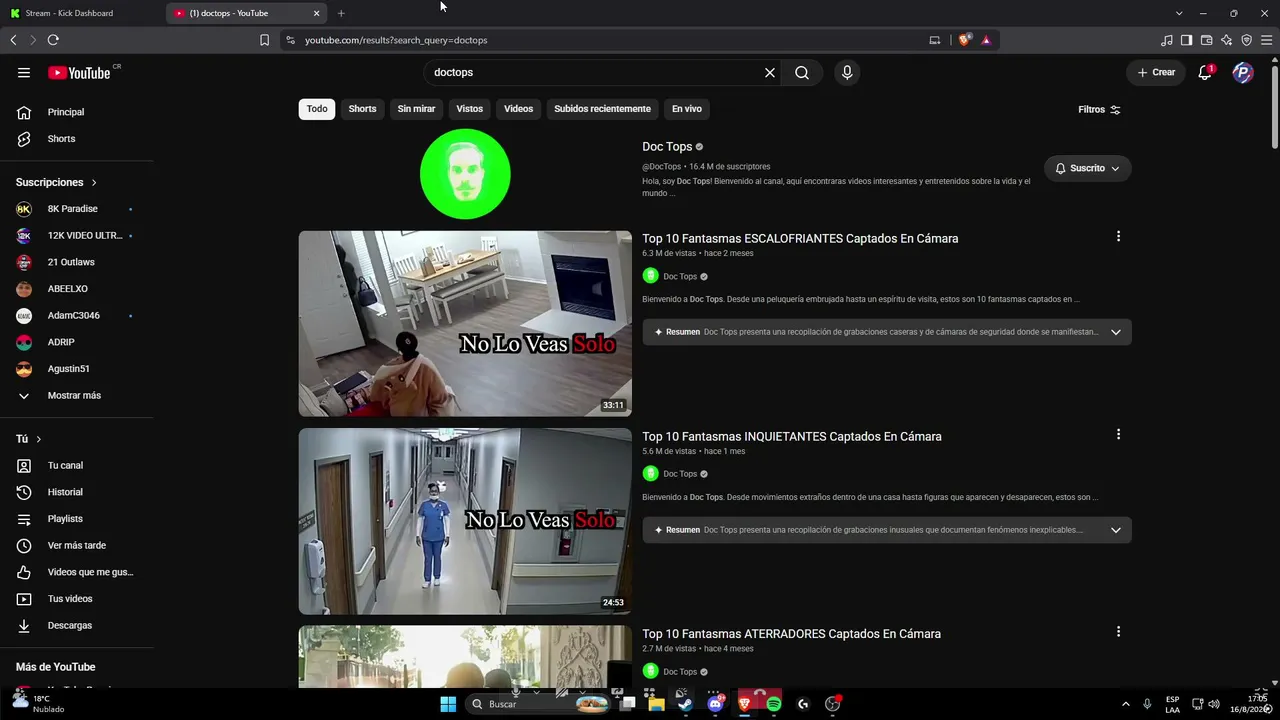Image resolution: width=1280 pixels, height=720 pixels.
Task: Open the browser tab list dropdown
Action: [1179, 13]
